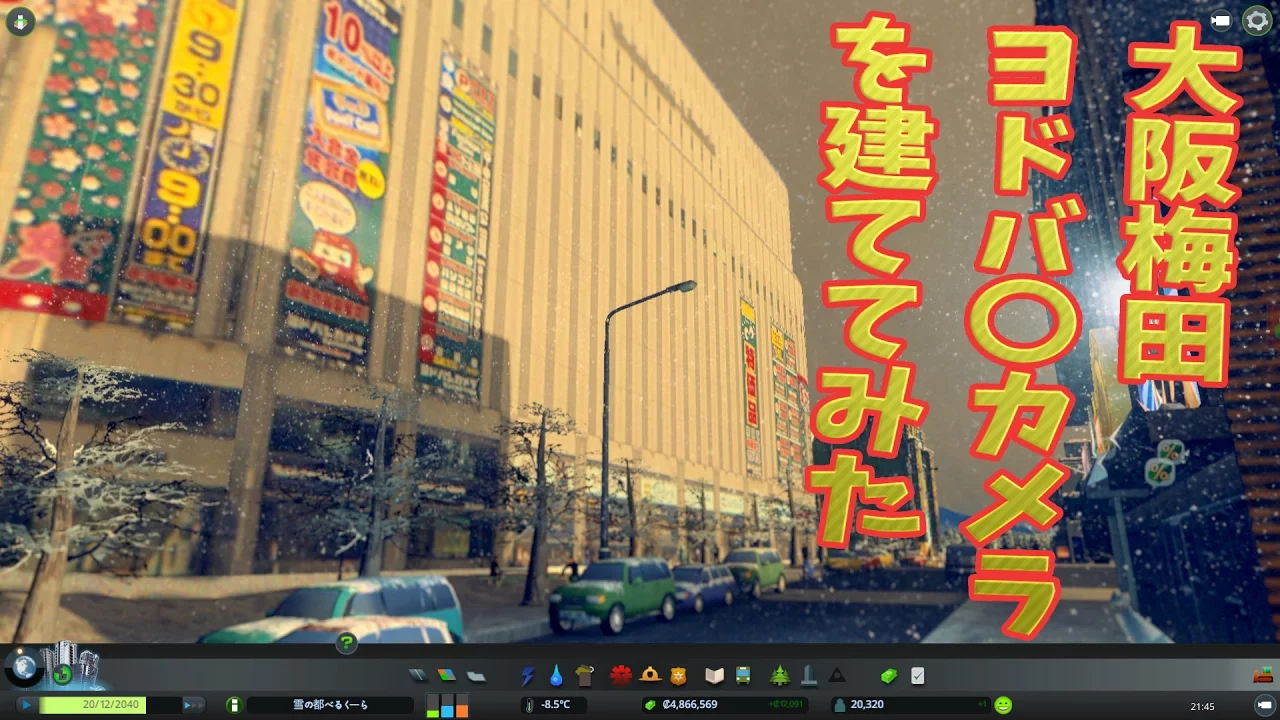Open the Police badge icon
This screenshot has width=1280, height=720.
coord(679,675)
